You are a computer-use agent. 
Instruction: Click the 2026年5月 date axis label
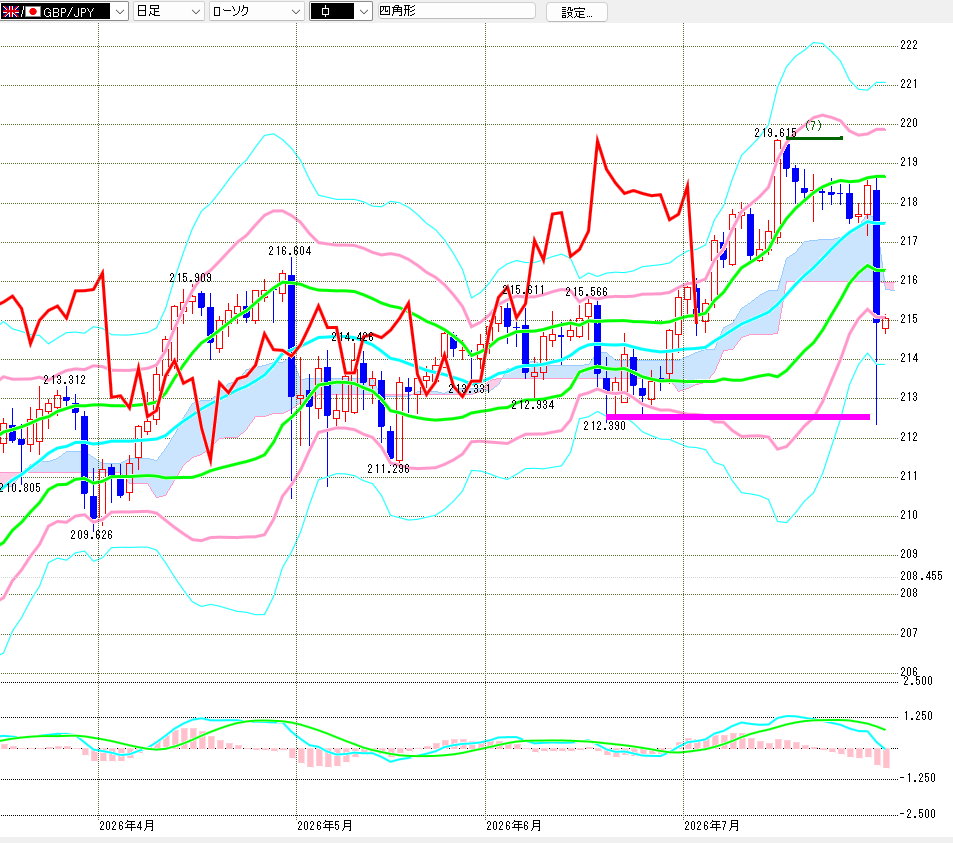point(325,825)
